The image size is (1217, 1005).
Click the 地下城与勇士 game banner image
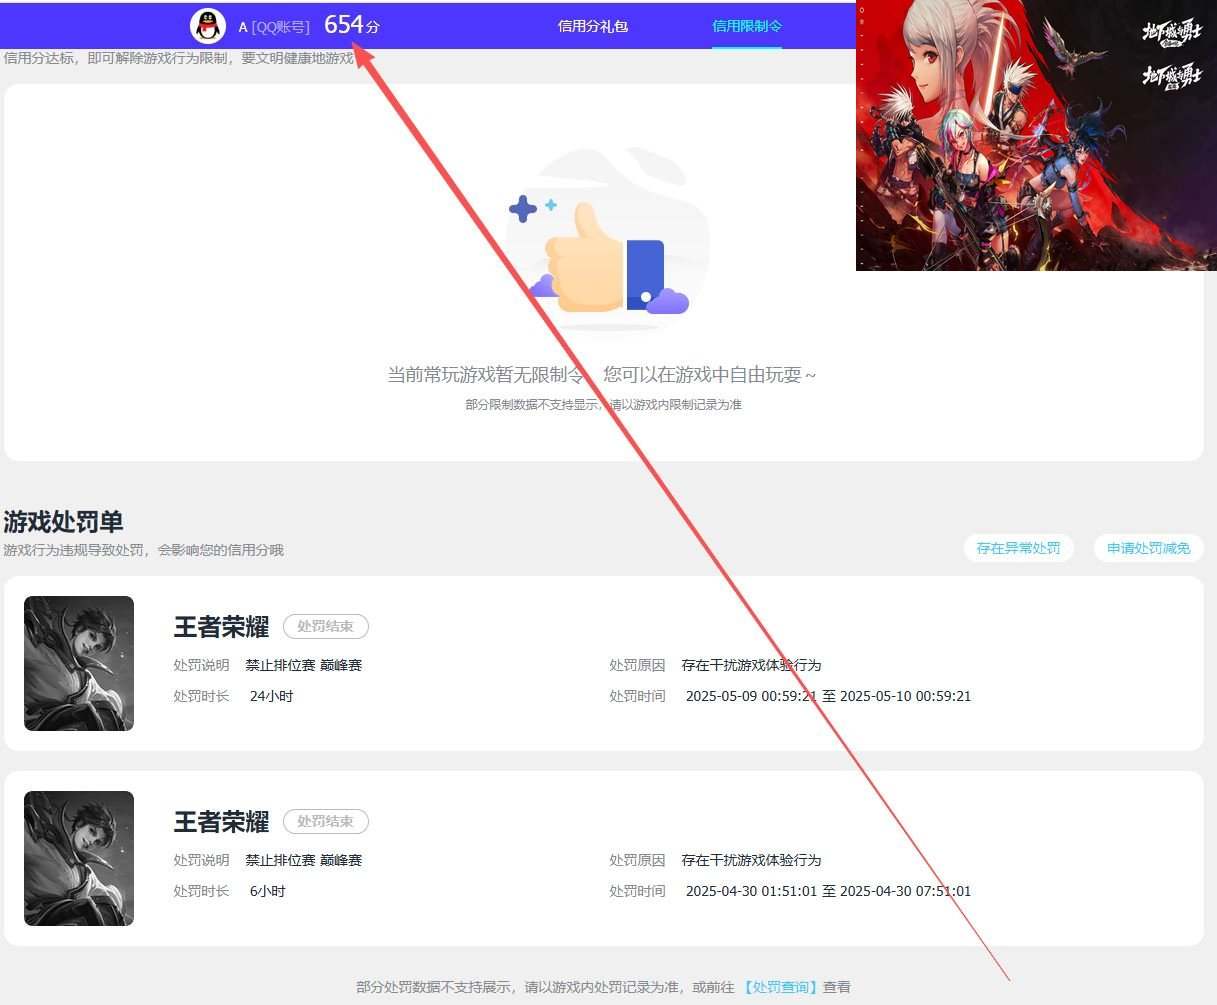point(1036,135)
